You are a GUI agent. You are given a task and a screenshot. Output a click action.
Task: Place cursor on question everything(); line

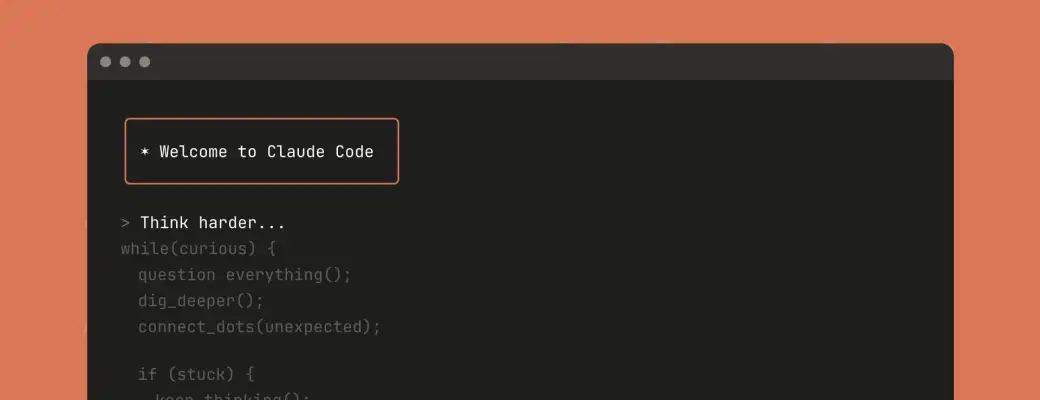click(245, 275)
